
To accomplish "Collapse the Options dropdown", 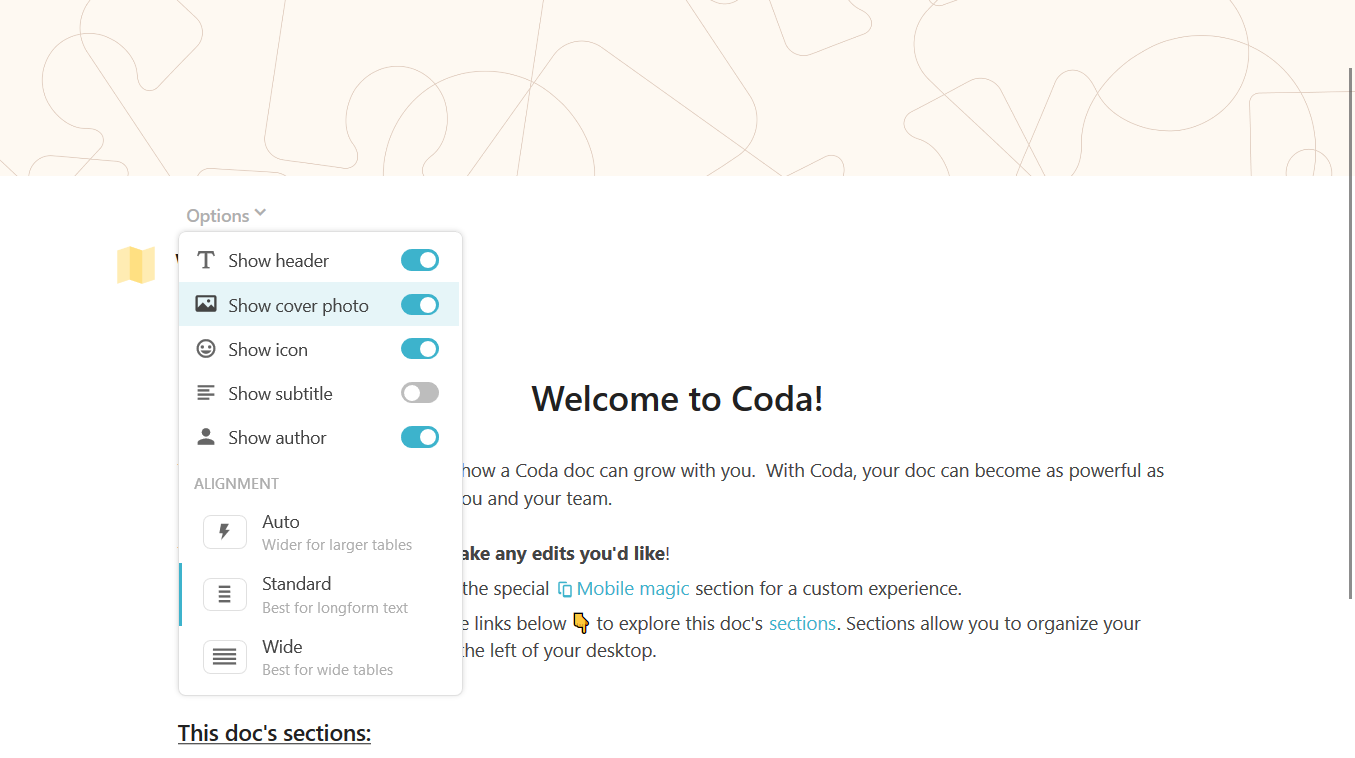I will [x=218, y=216].
